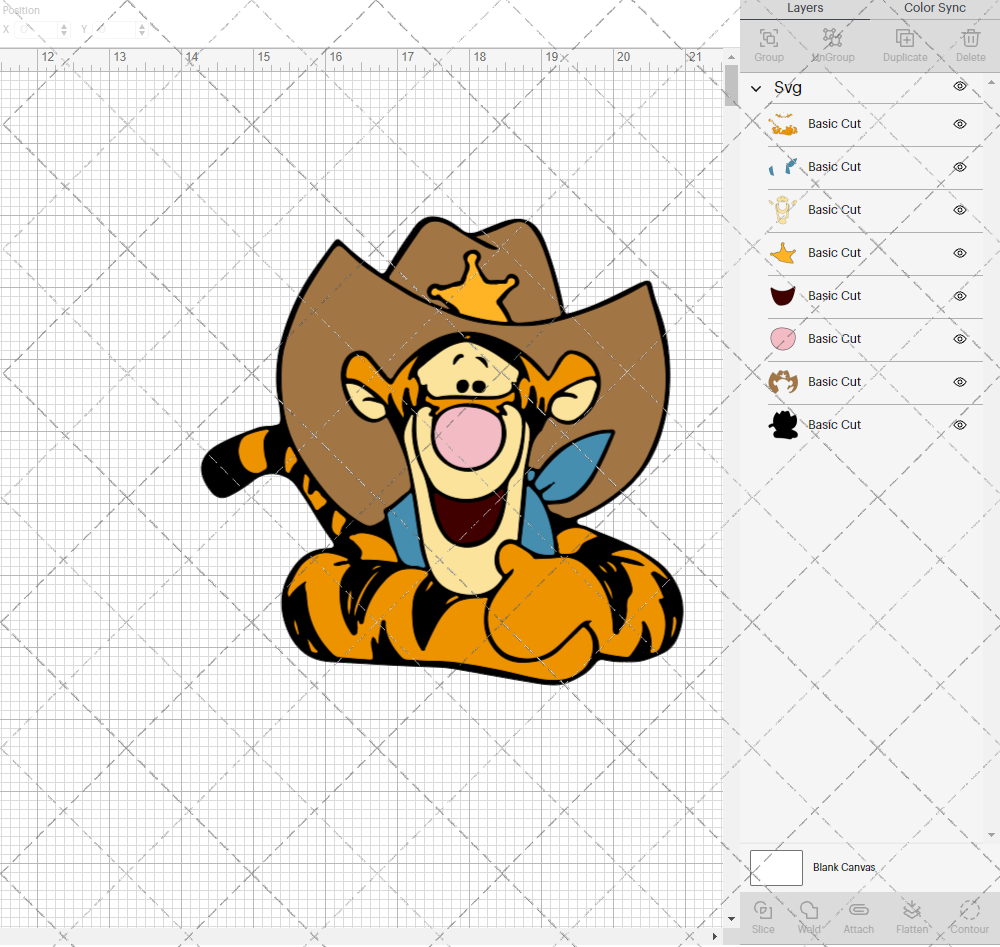Toggle visibility of the Svg group
The width and height of the screenshot is (1000, 947).
960,86
